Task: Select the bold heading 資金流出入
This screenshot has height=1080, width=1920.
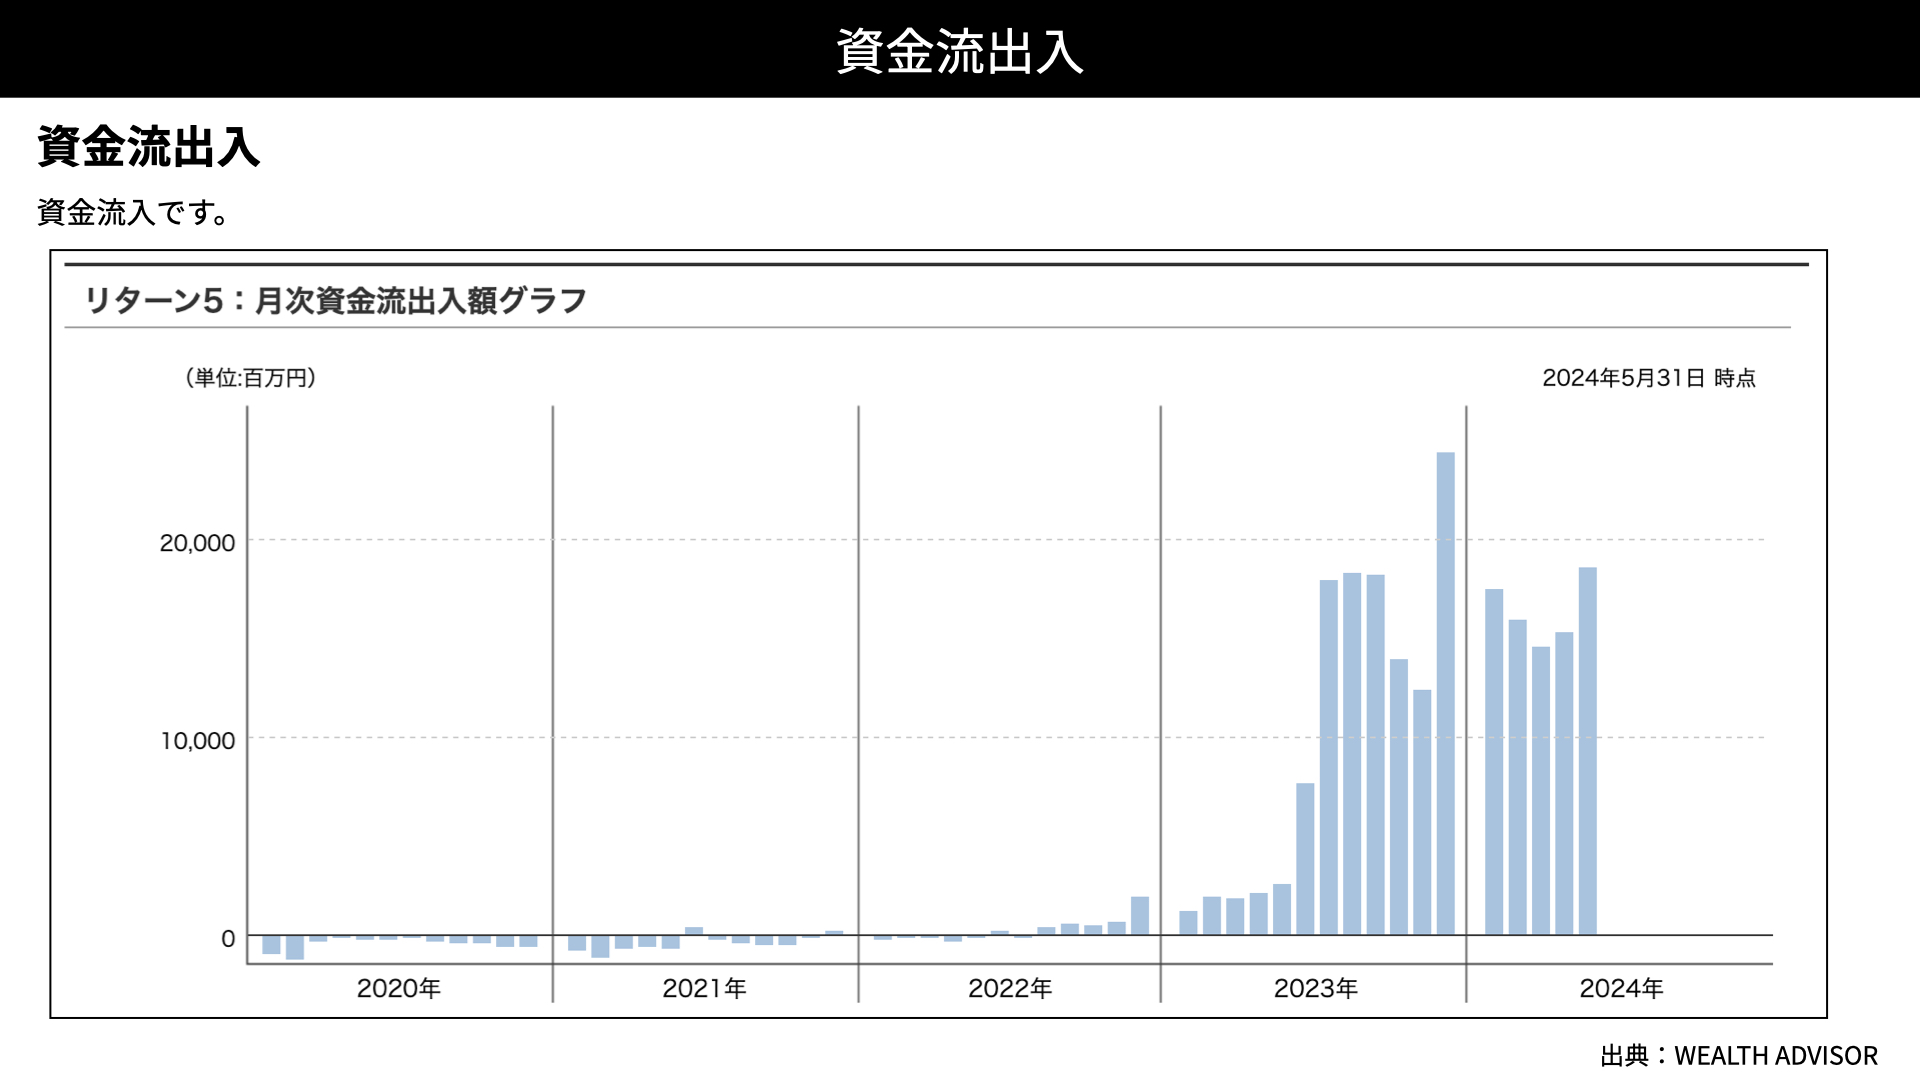Action: 149,147
